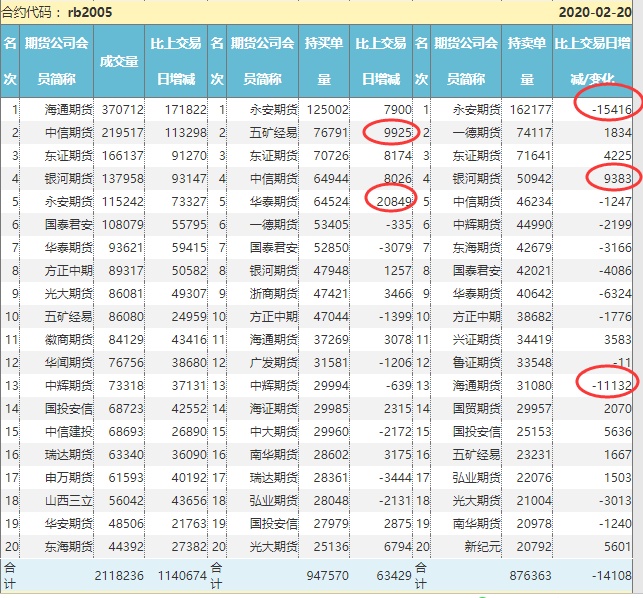Screen dimensions: 643x598
Task: Select the date 2020-02-20
Action: 595,12
